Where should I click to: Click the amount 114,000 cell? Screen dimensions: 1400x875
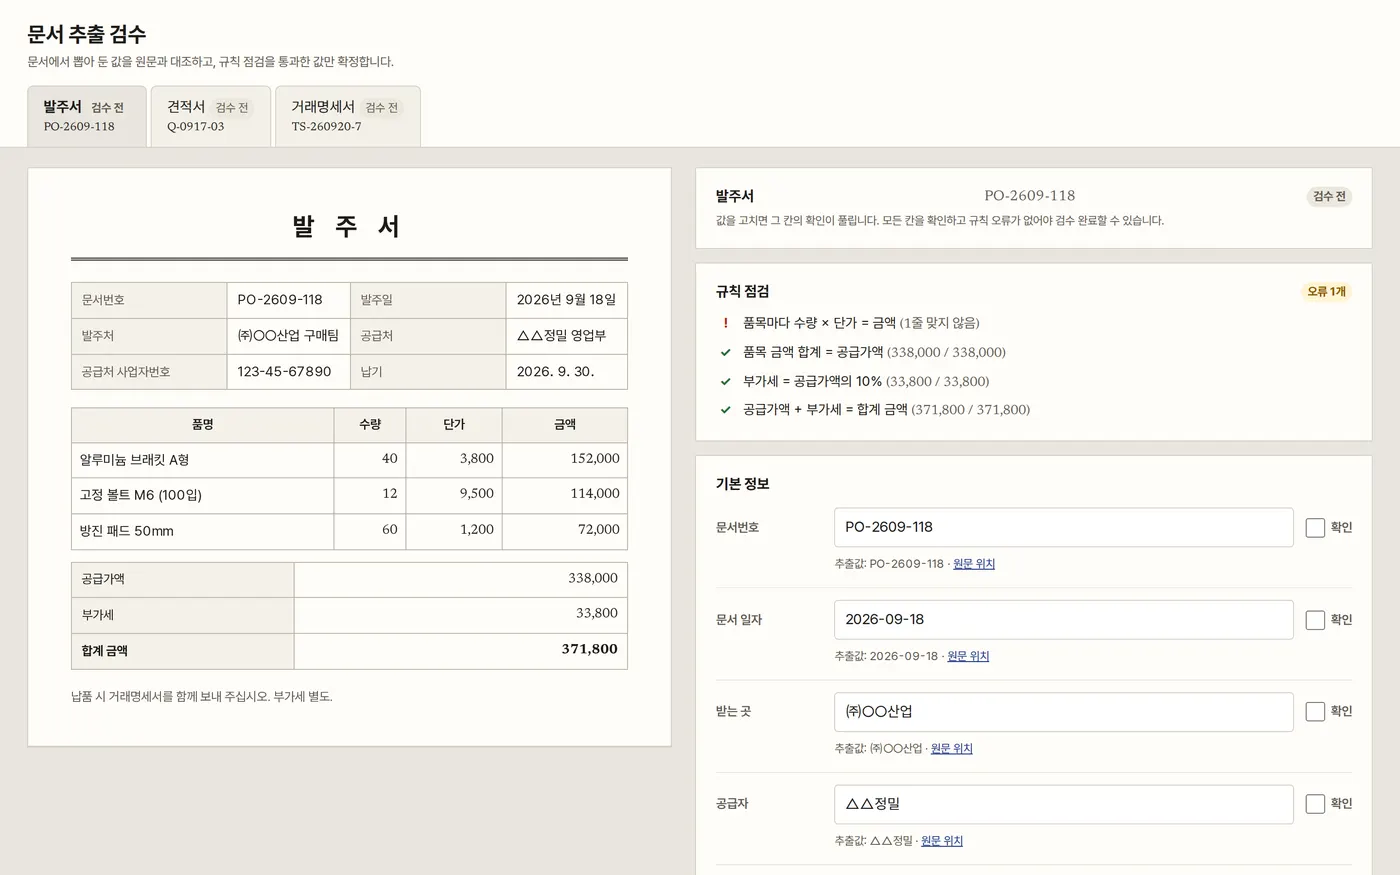point(565,494)
